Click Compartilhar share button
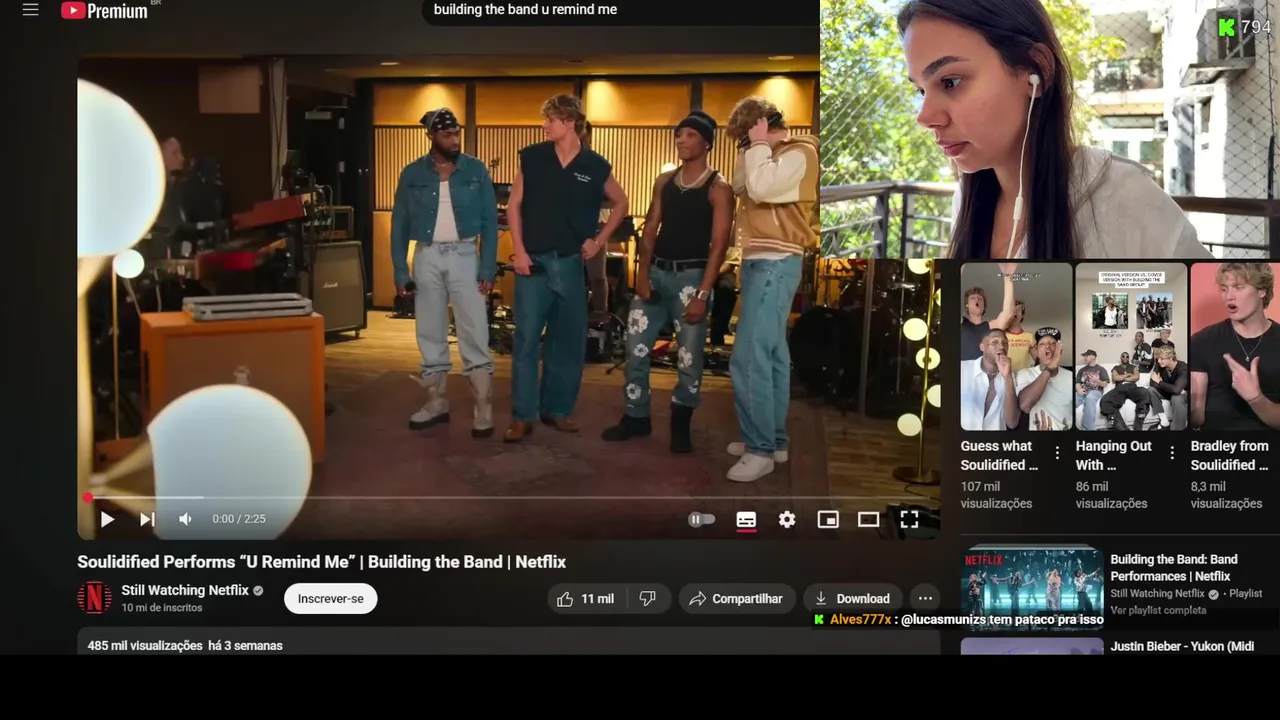 [737, 598]
